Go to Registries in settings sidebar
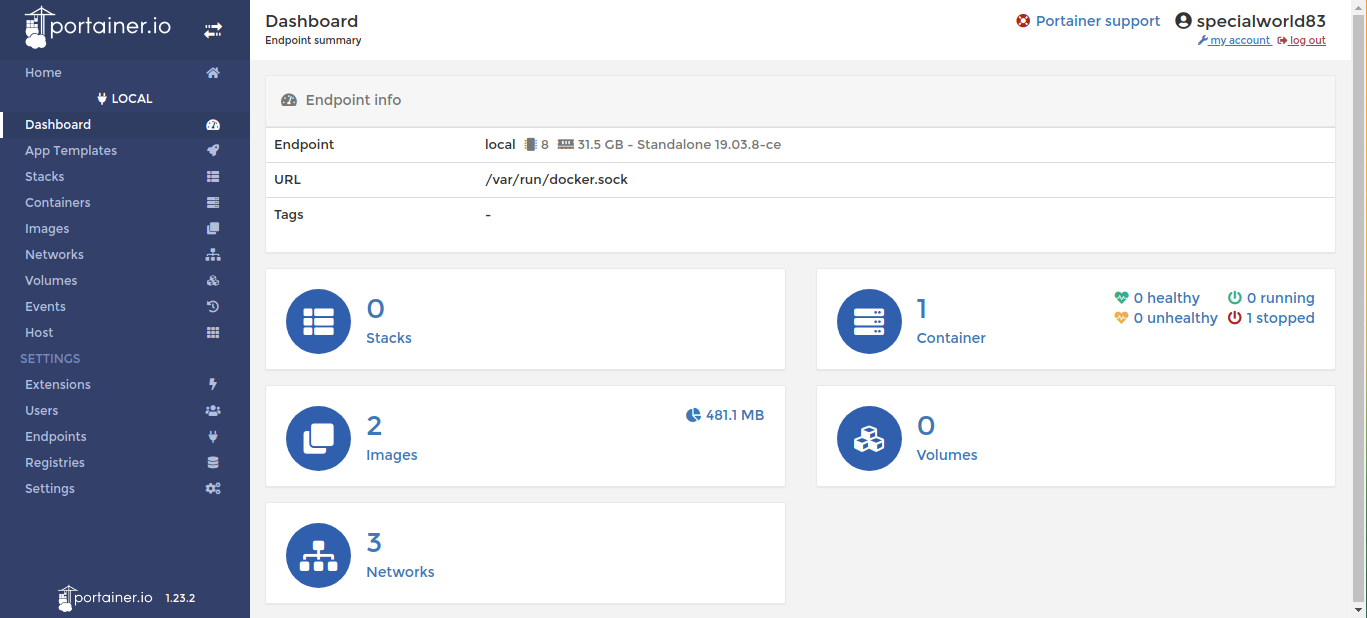1367x618 pixels. click(x=55, y=463)
